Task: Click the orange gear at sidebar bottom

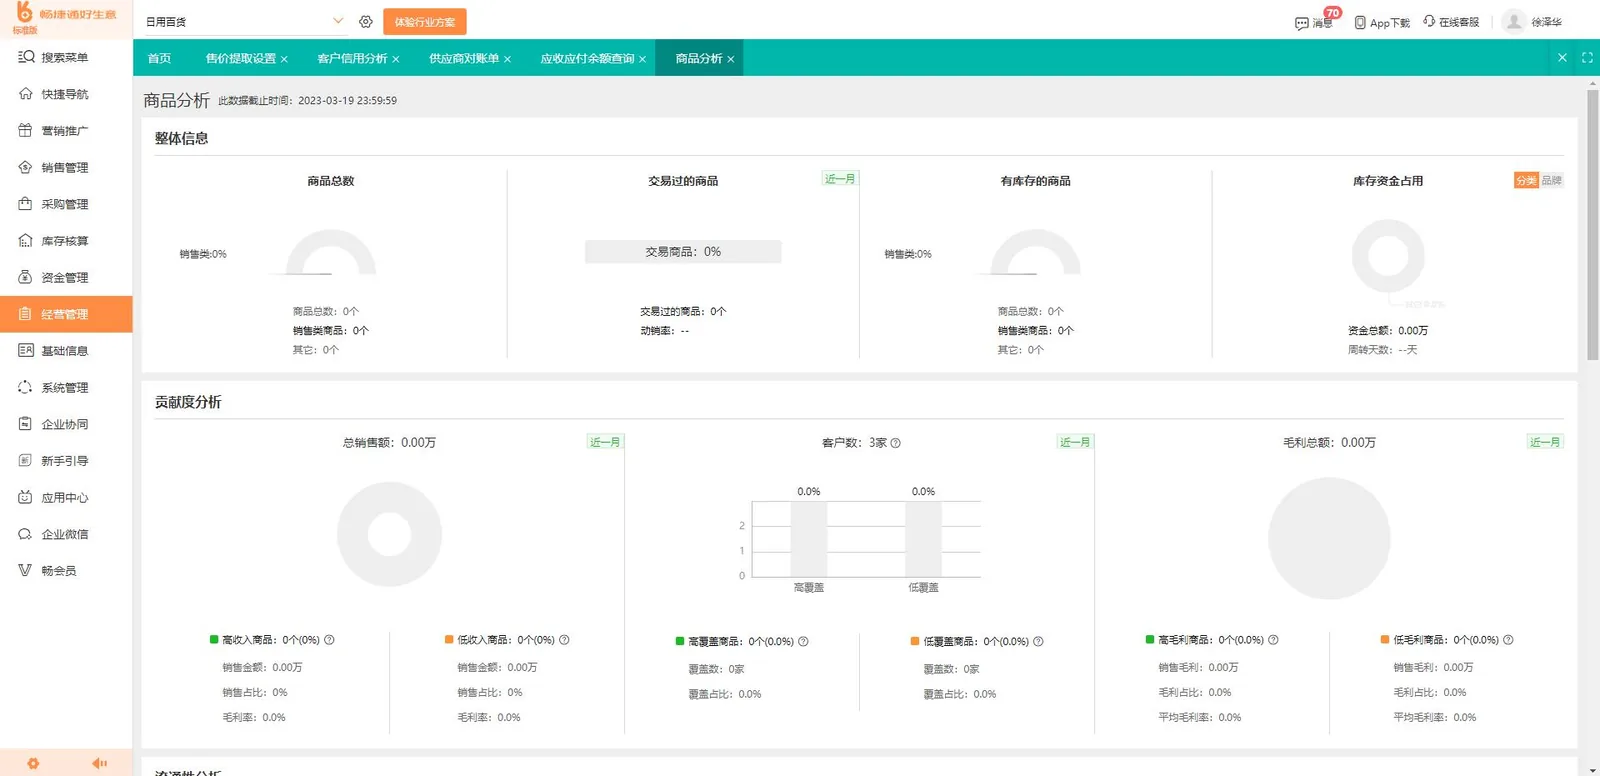Action: (x=33, y=763)
